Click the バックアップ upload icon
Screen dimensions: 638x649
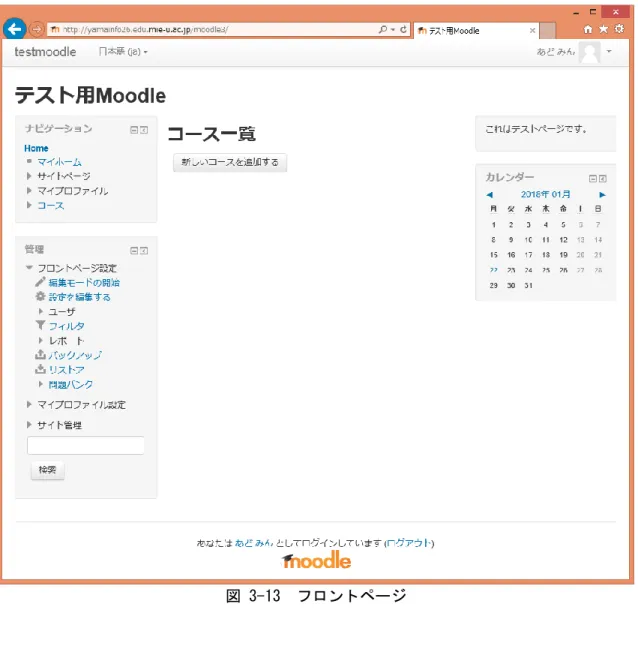tap(40, 354)
